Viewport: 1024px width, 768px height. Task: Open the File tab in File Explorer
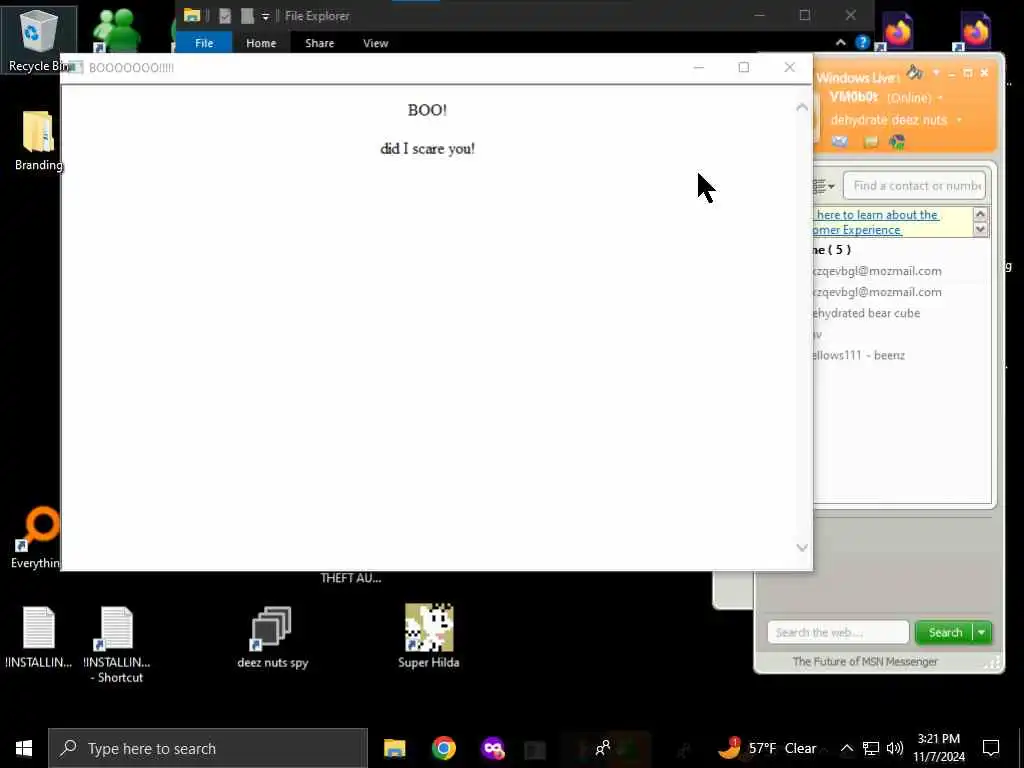pyautogui.click(x=204, y=43)
